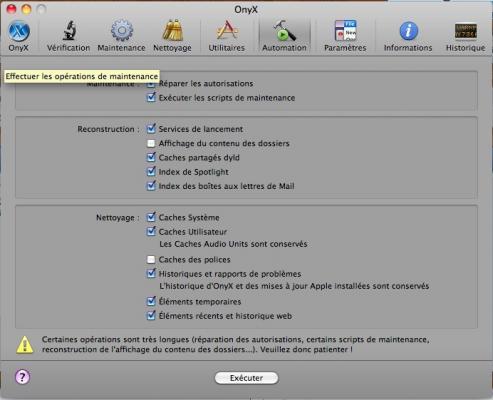Toggle Caches Système checkbox
493x400 pixels.
pos(151,217)
